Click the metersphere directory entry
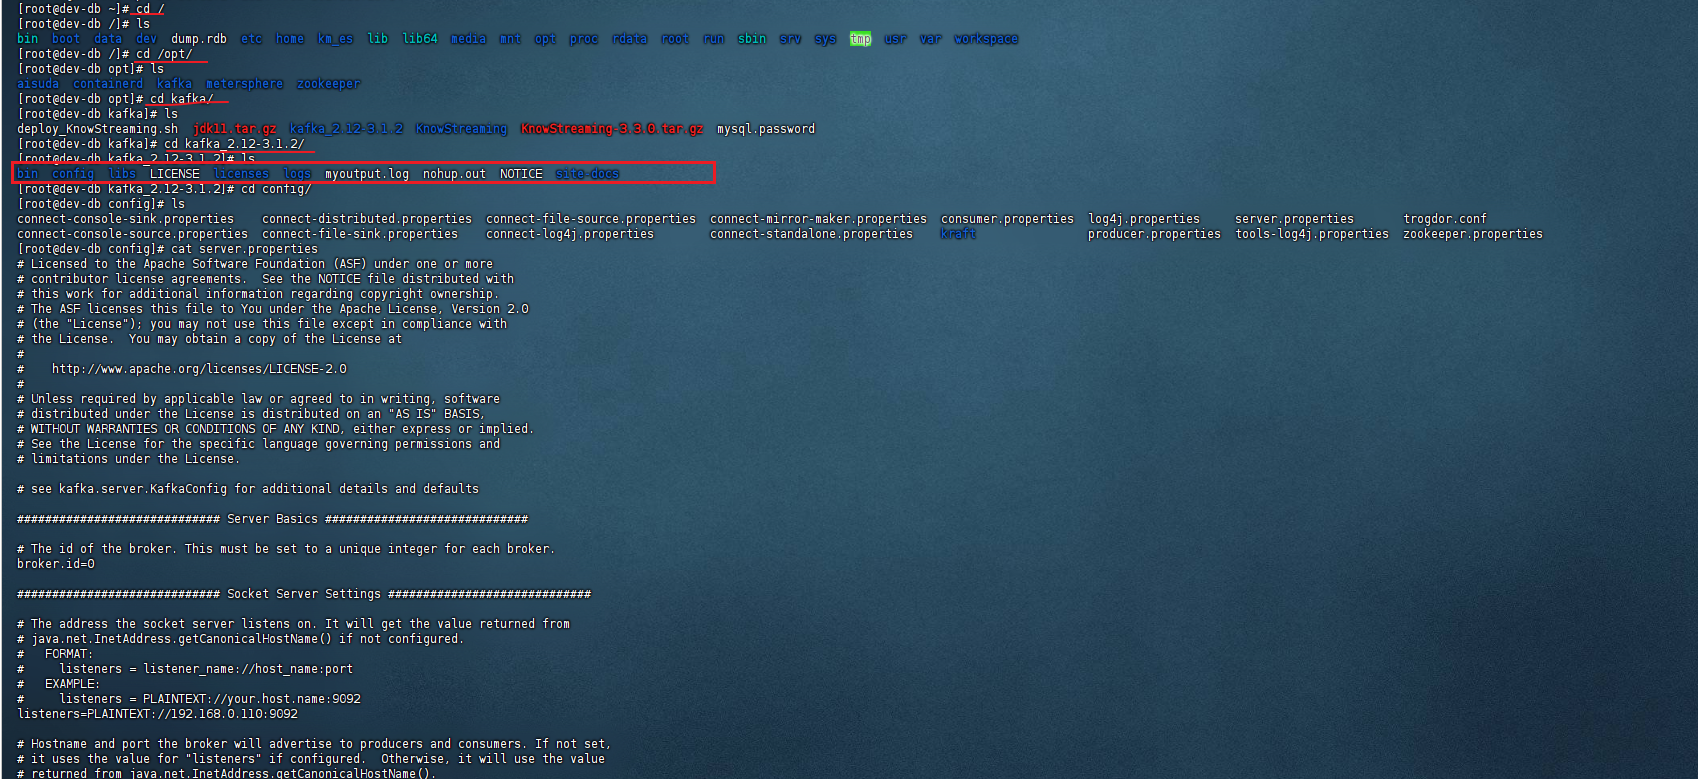The width and height of the screenshot is (1698, 779). 244,84
